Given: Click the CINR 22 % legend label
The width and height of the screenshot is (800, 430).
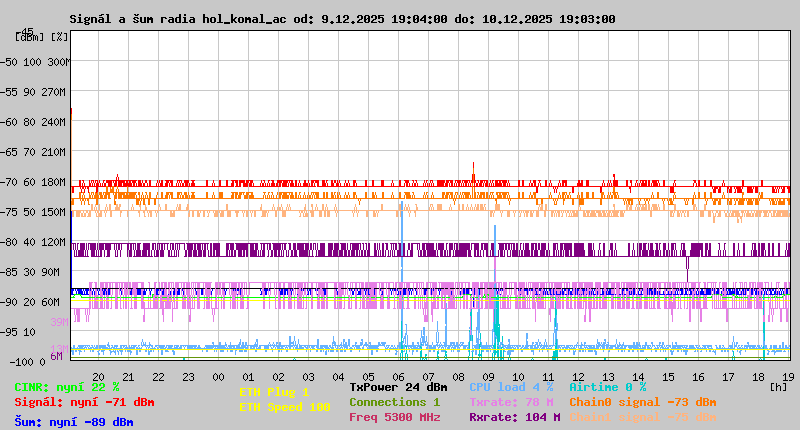Looking at the screenshot, I should tap(66, 387).
